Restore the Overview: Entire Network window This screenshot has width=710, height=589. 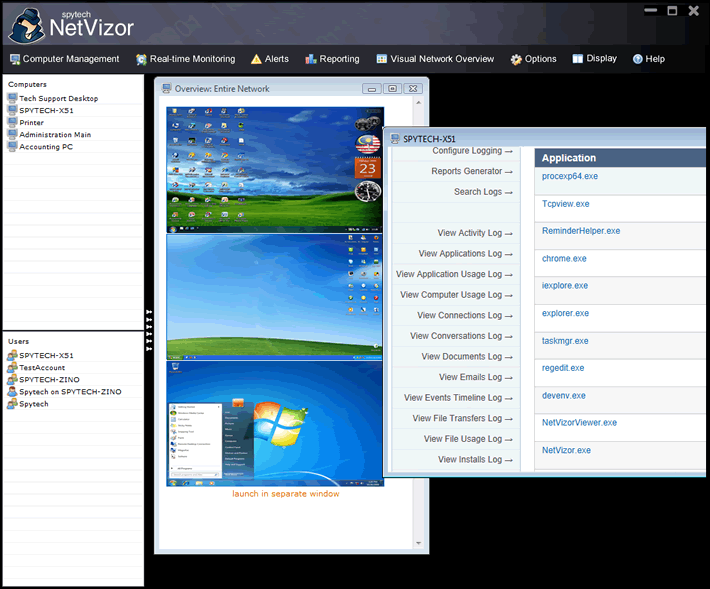click(x=392, y=89)
